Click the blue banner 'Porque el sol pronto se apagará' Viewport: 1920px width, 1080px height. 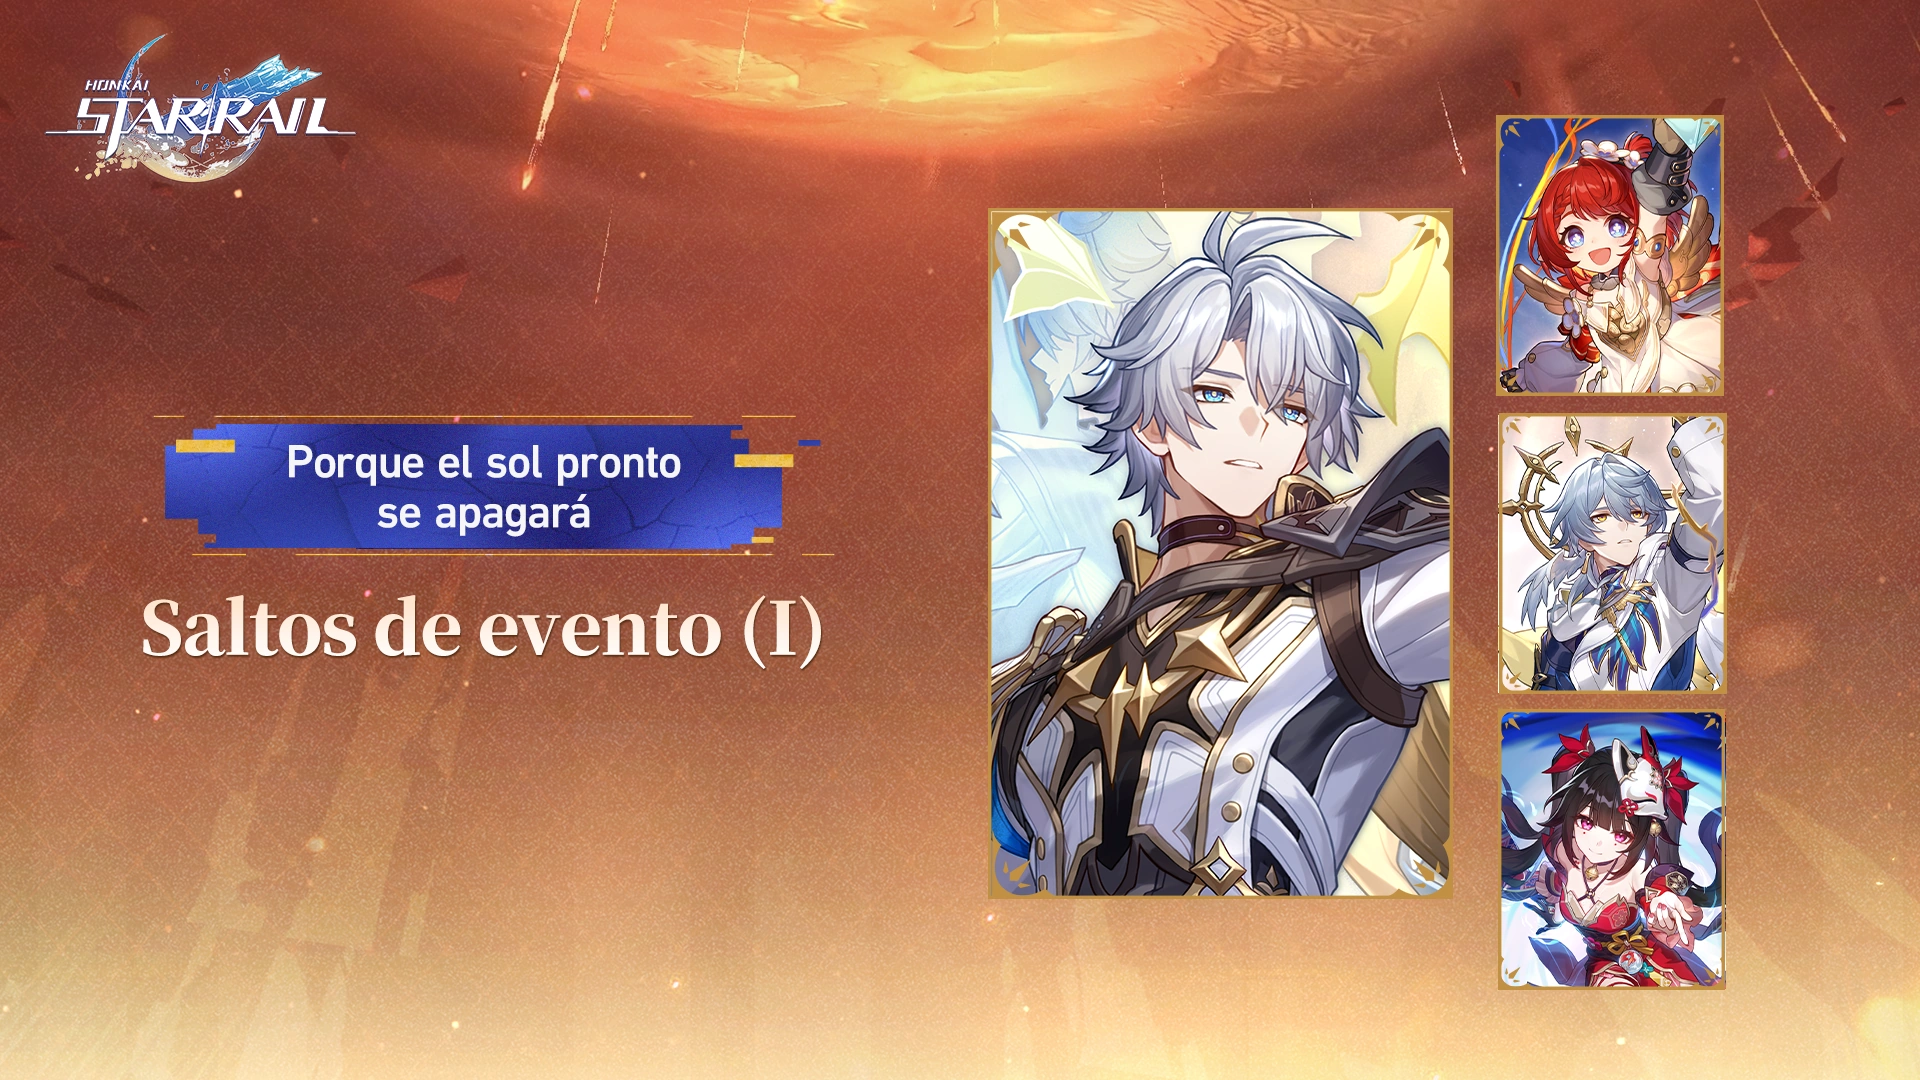pos(483,487)
